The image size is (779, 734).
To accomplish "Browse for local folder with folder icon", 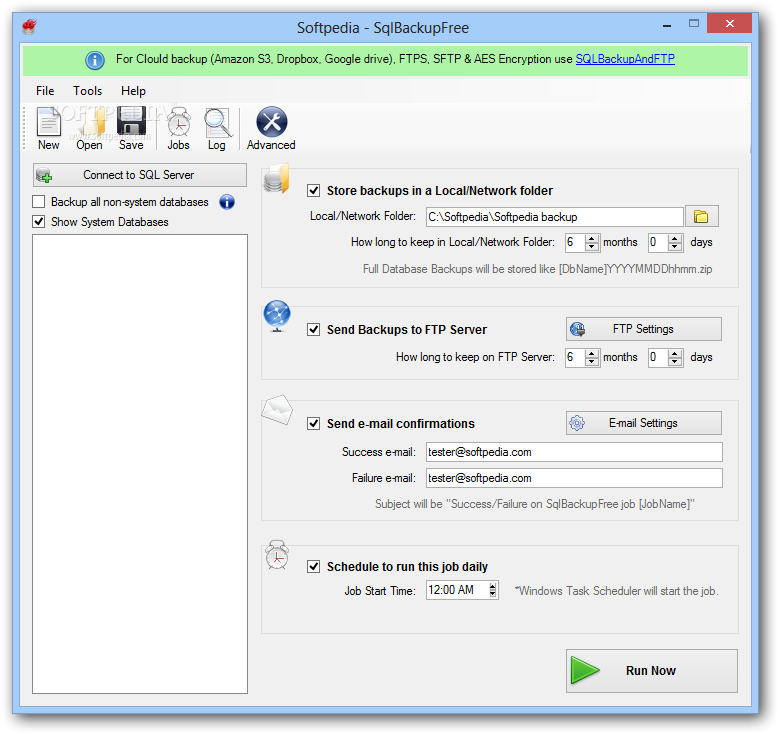I will [701, 217].
